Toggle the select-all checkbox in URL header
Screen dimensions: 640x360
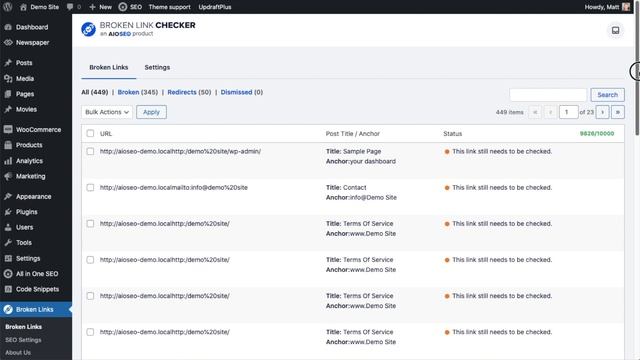point(90,133)
